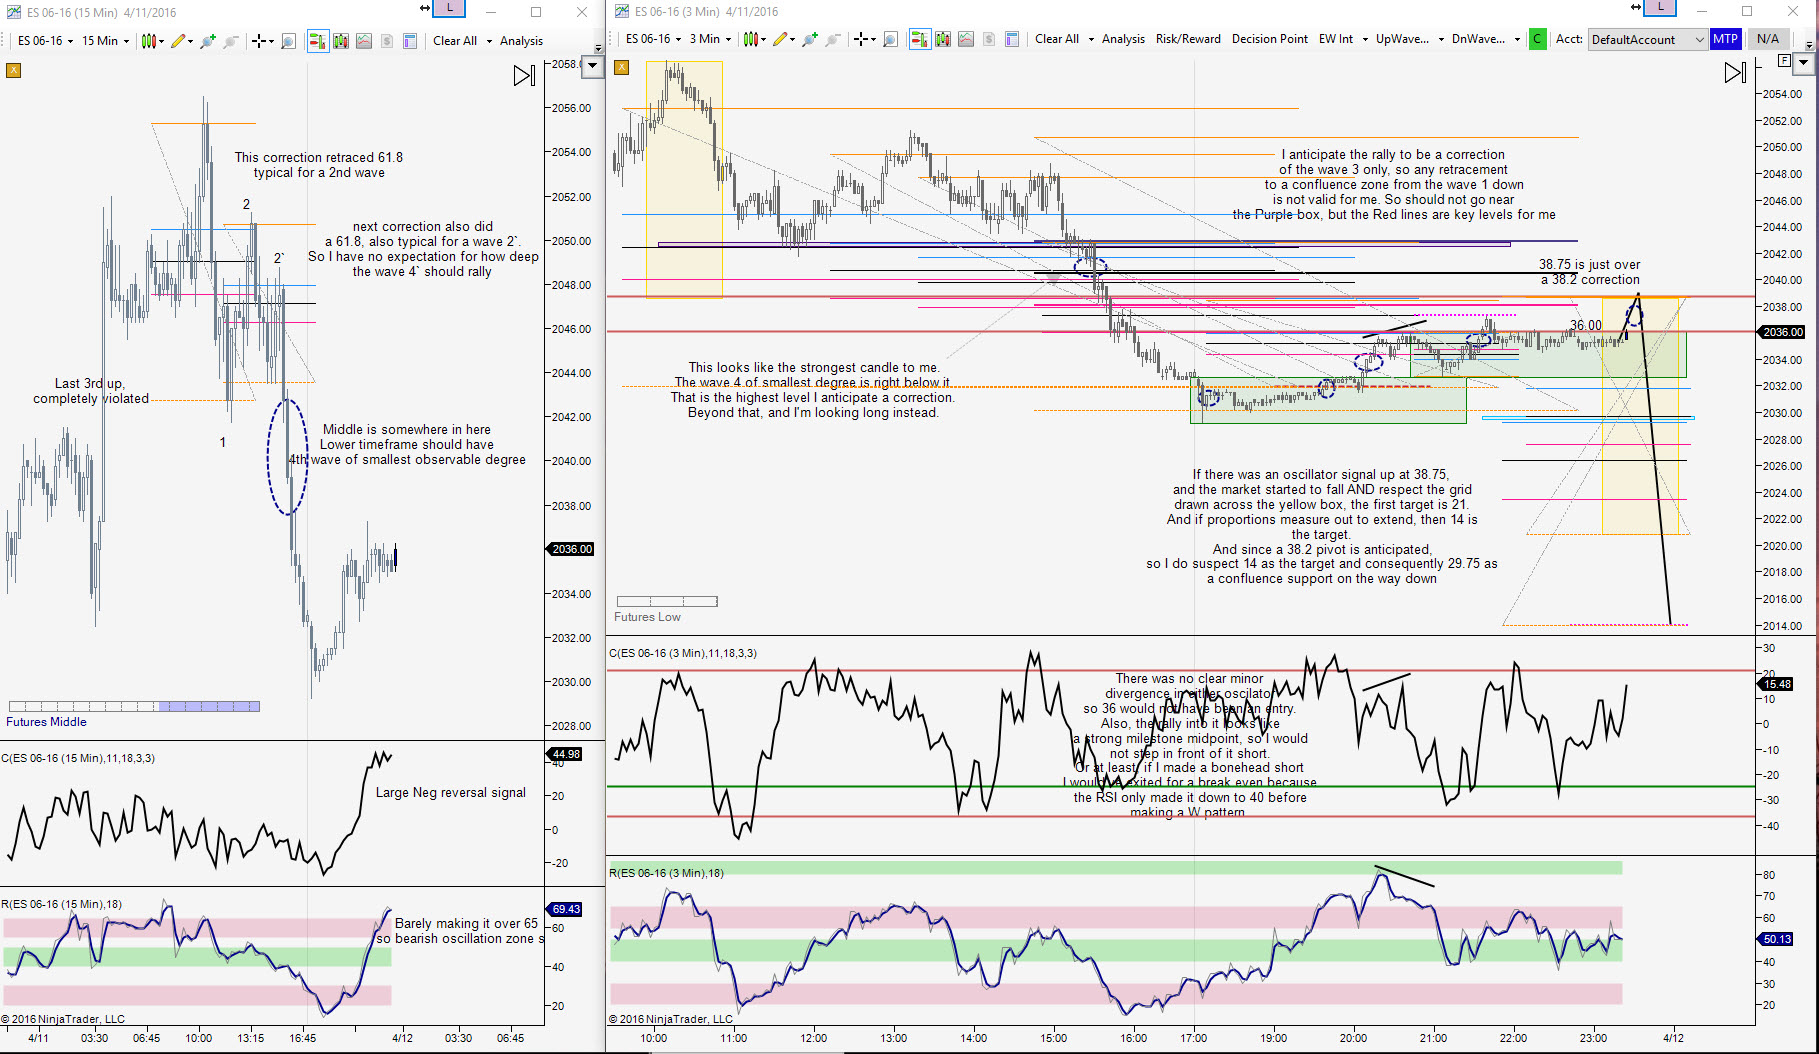Toggle the F button near price axis
1819x1054 pixels.
pos(1785,61)
